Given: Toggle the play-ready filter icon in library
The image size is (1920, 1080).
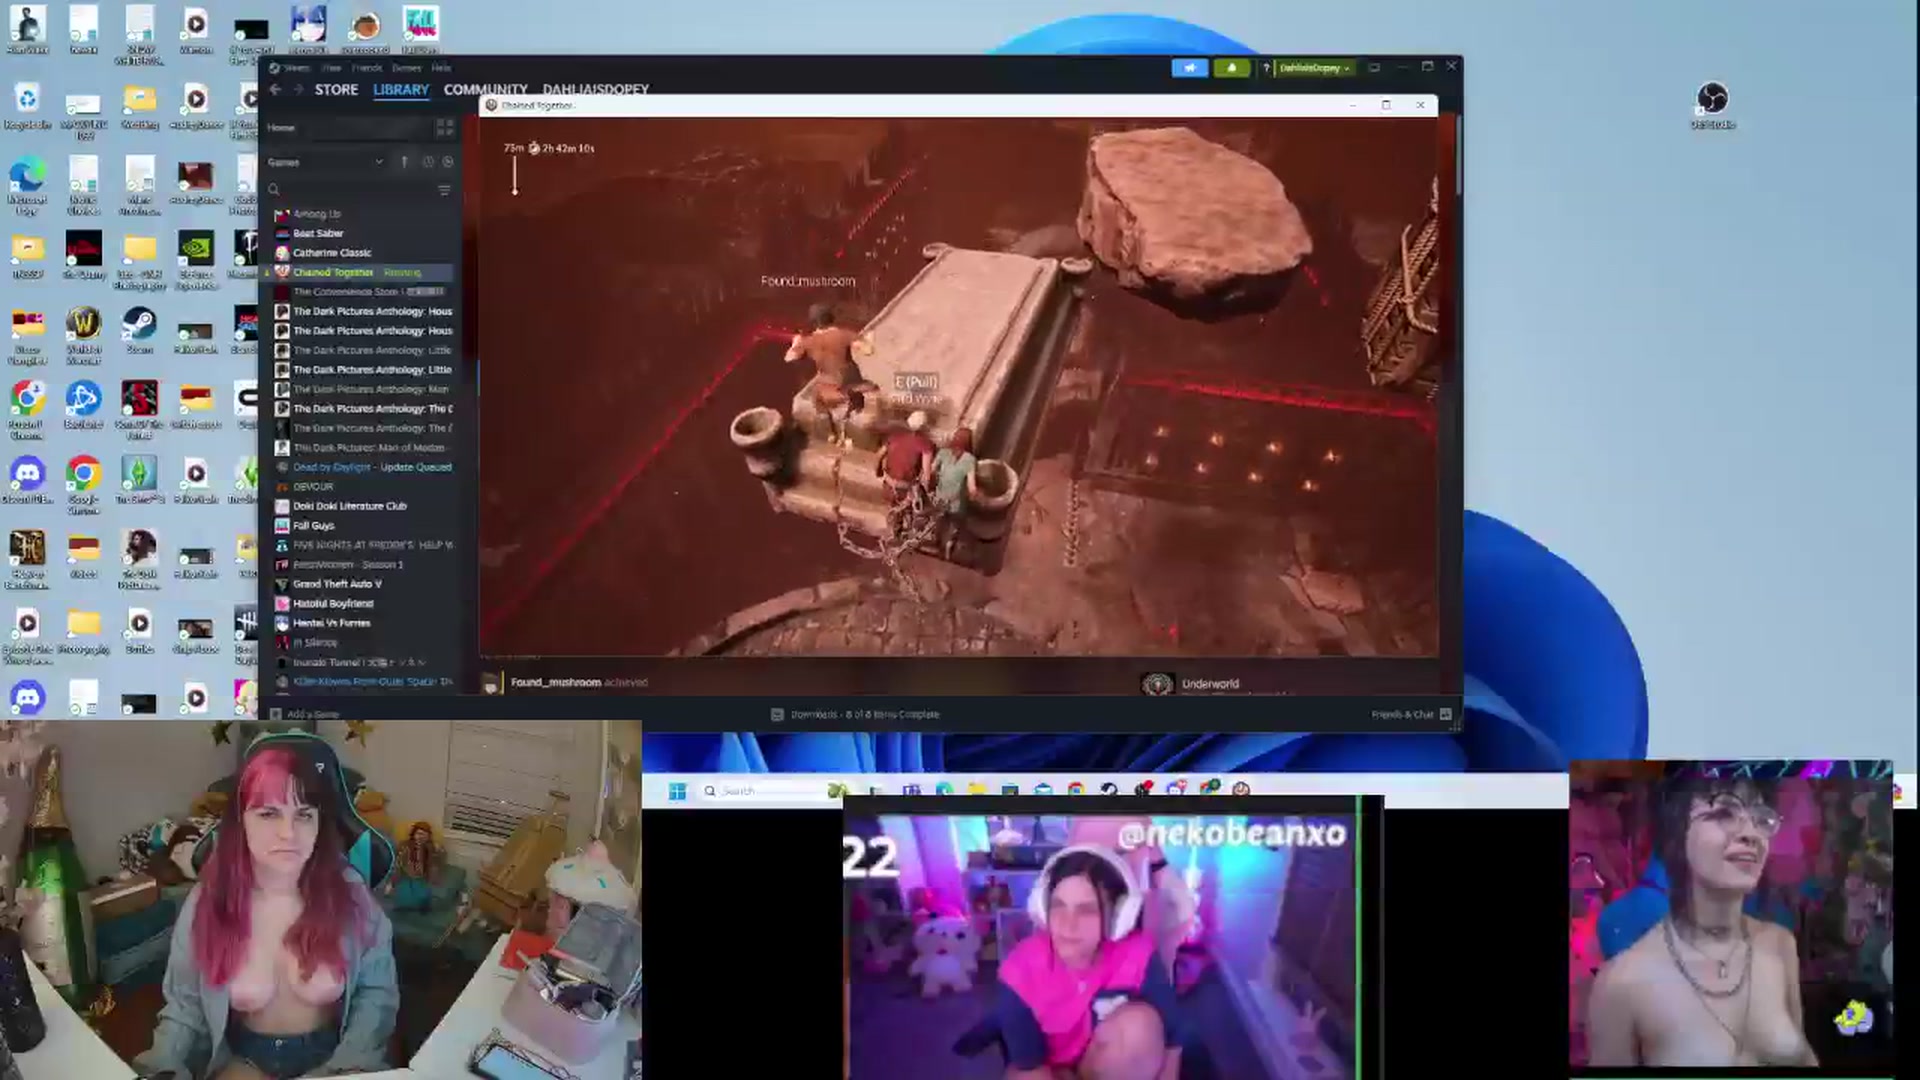Looking at the screenshot, I should pyautogui.click(x=447, y=162).
